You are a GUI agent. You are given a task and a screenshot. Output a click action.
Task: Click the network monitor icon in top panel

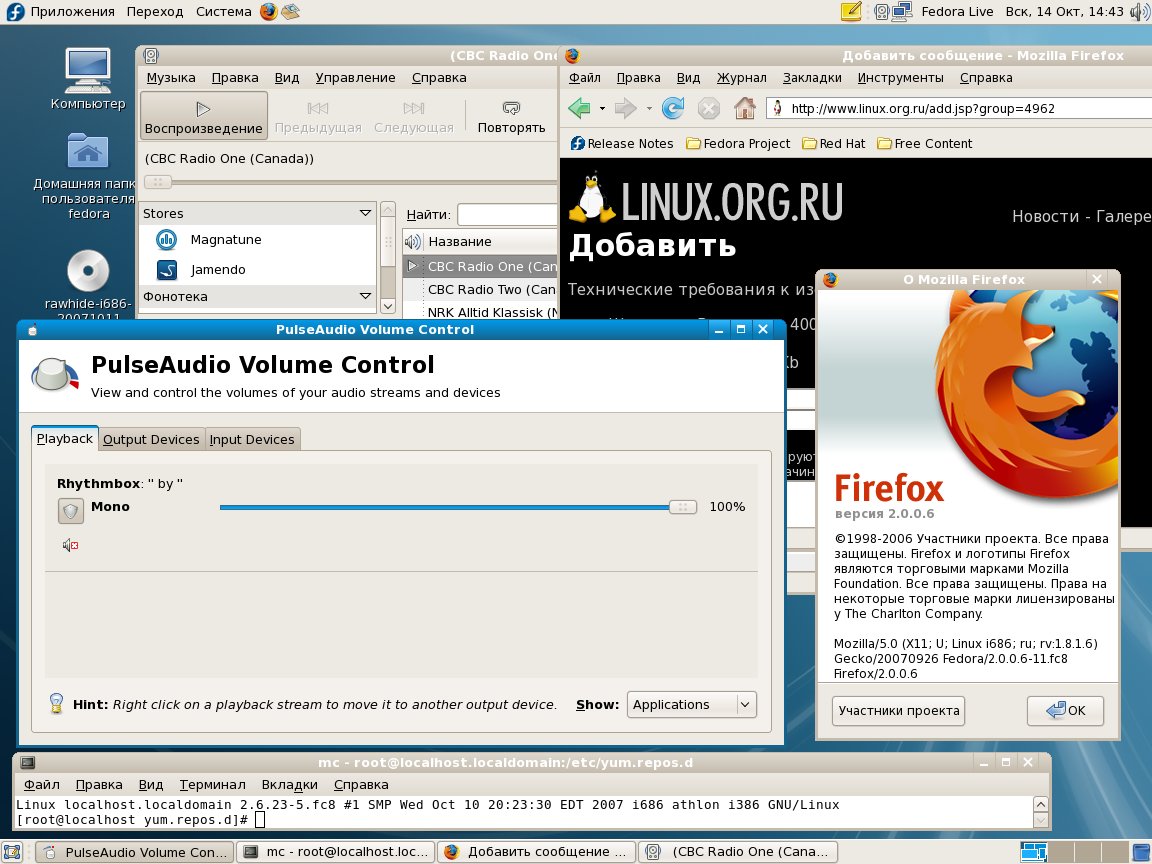coord(901,11)
